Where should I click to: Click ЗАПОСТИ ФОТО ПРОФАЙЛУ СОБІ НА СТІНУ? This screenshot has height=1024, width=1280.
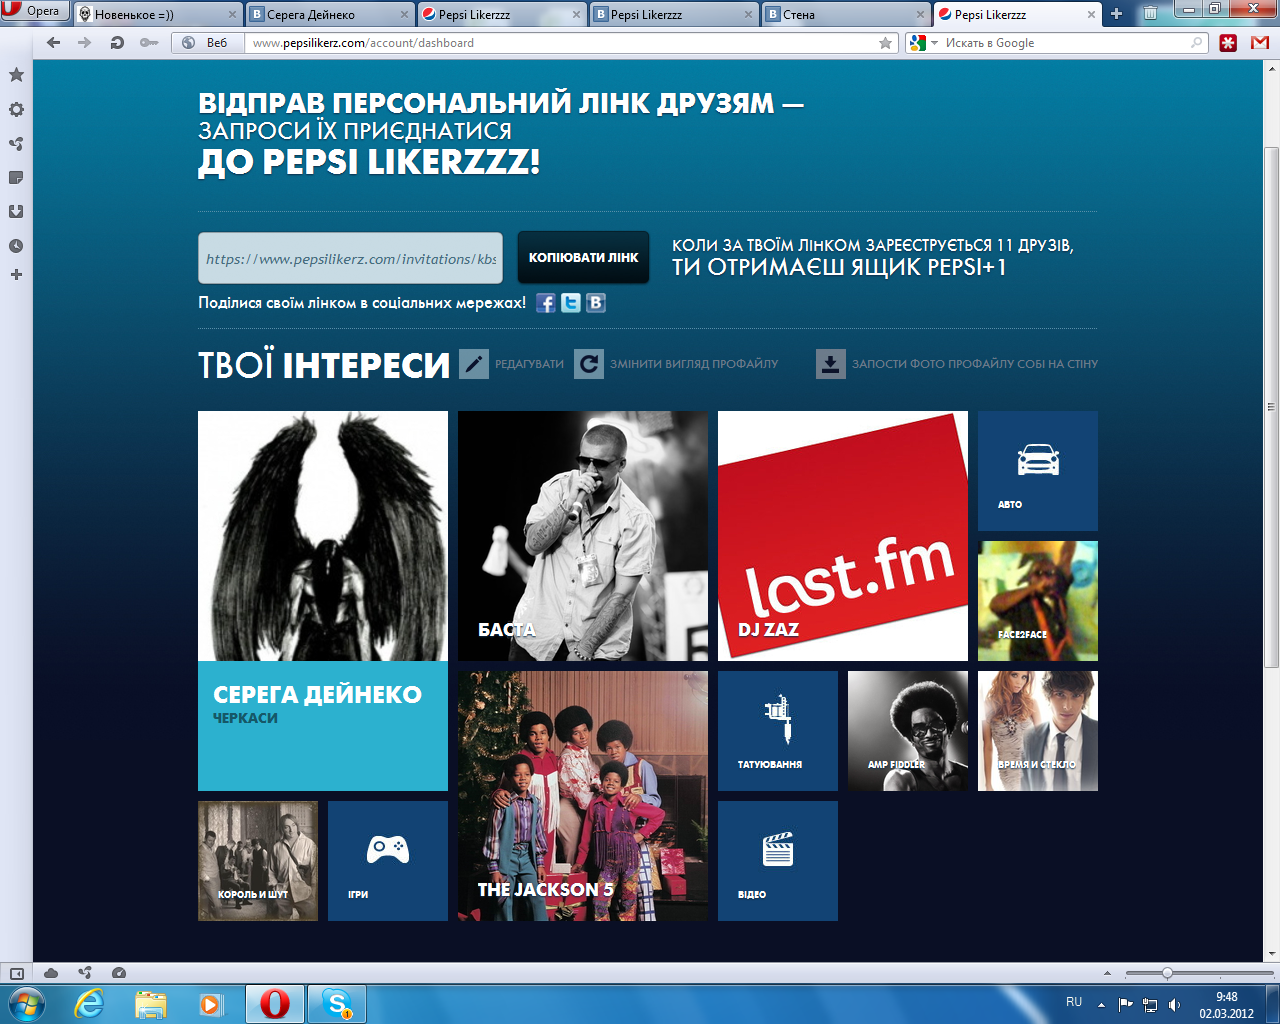[975, 364]
